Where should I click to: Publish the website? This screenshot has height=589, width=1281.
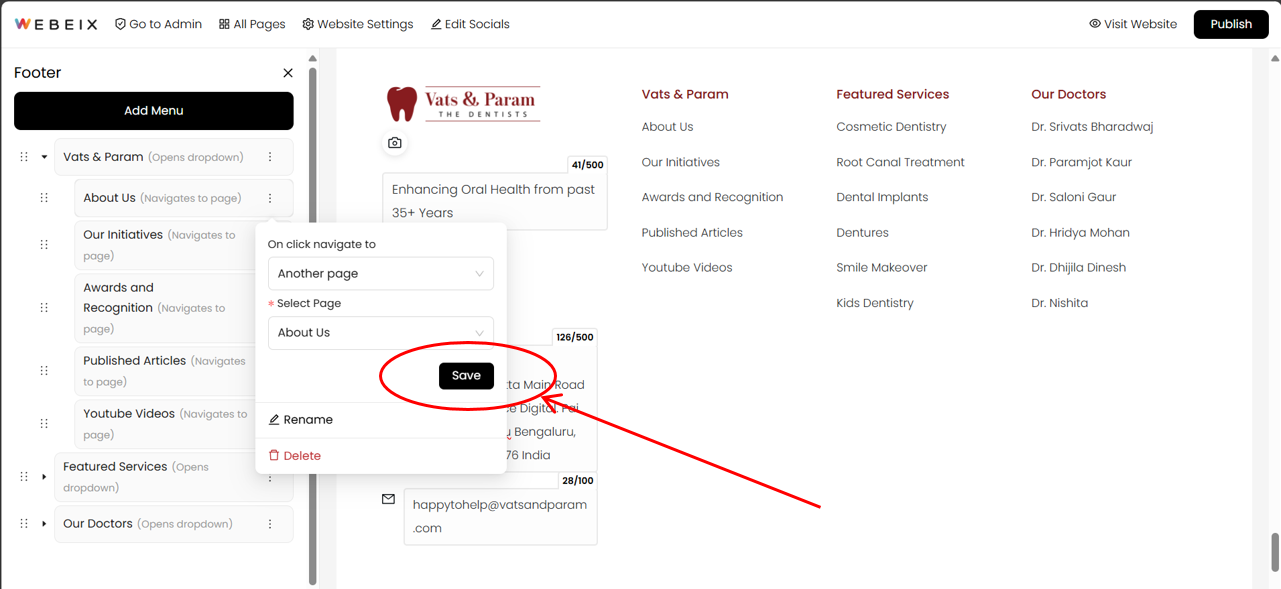1231,24
